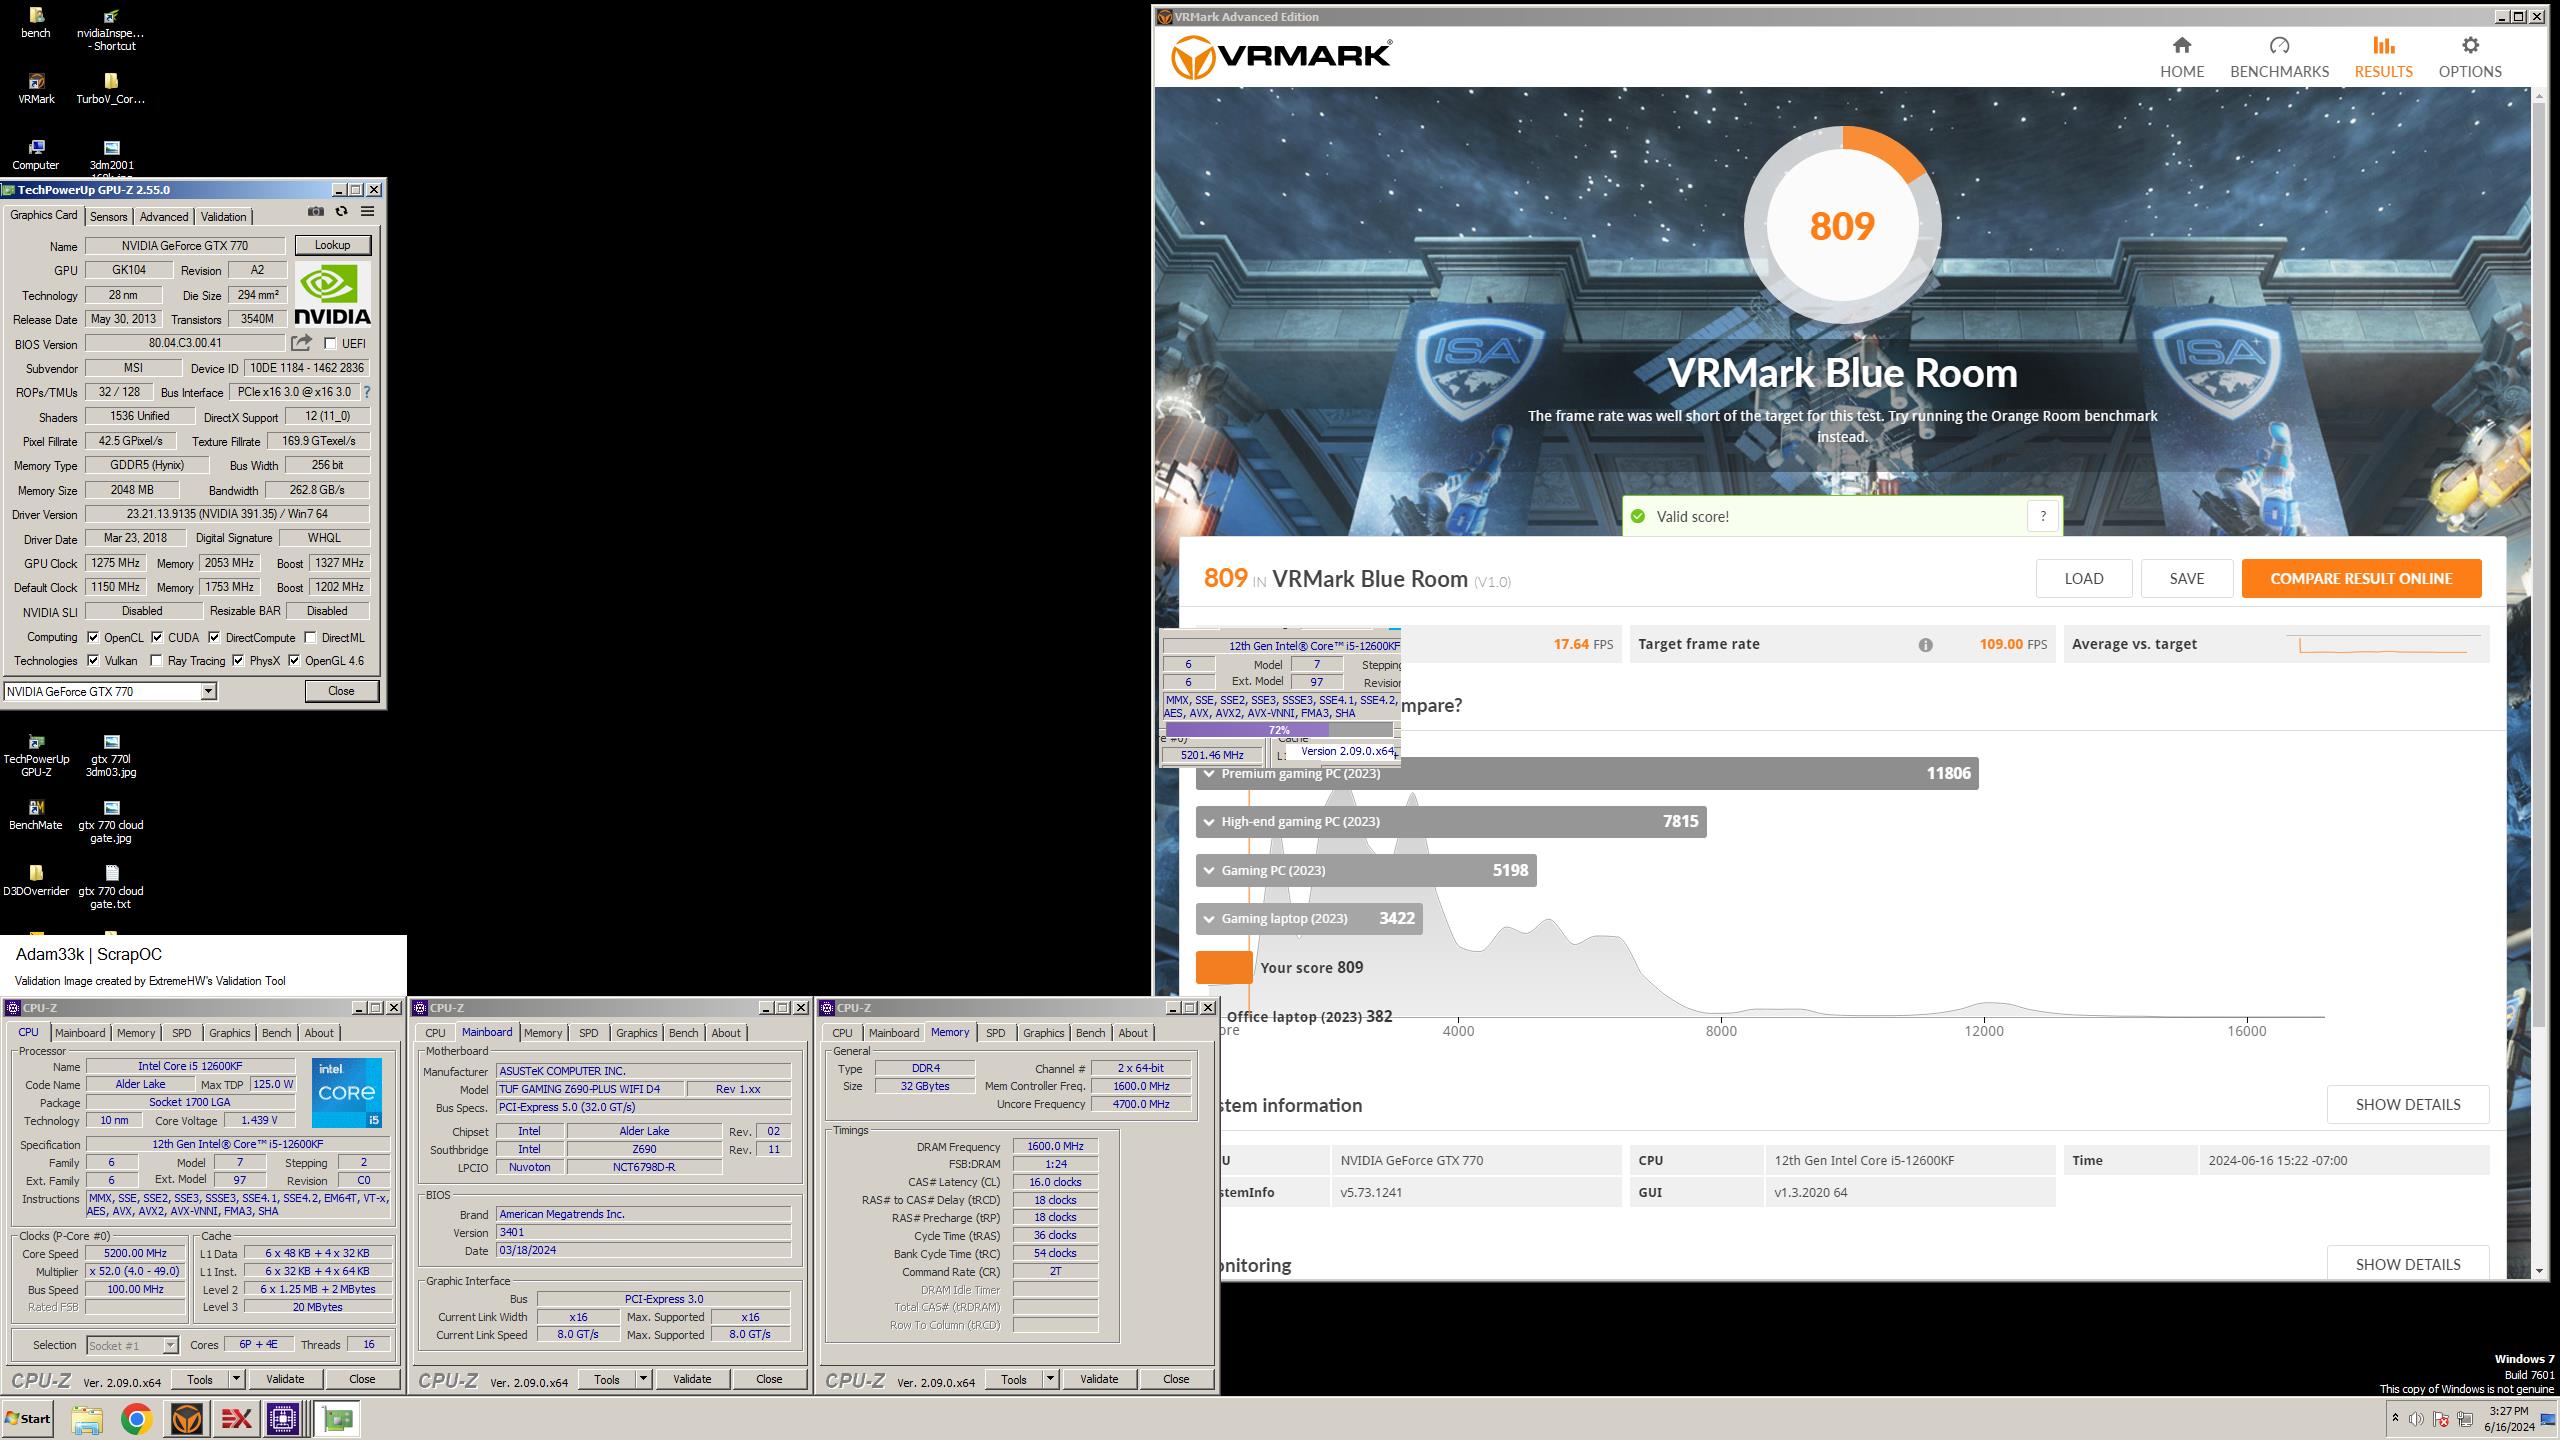Open the Graphics tab in CPU-Z Mainboard window

coord(636,1033)
